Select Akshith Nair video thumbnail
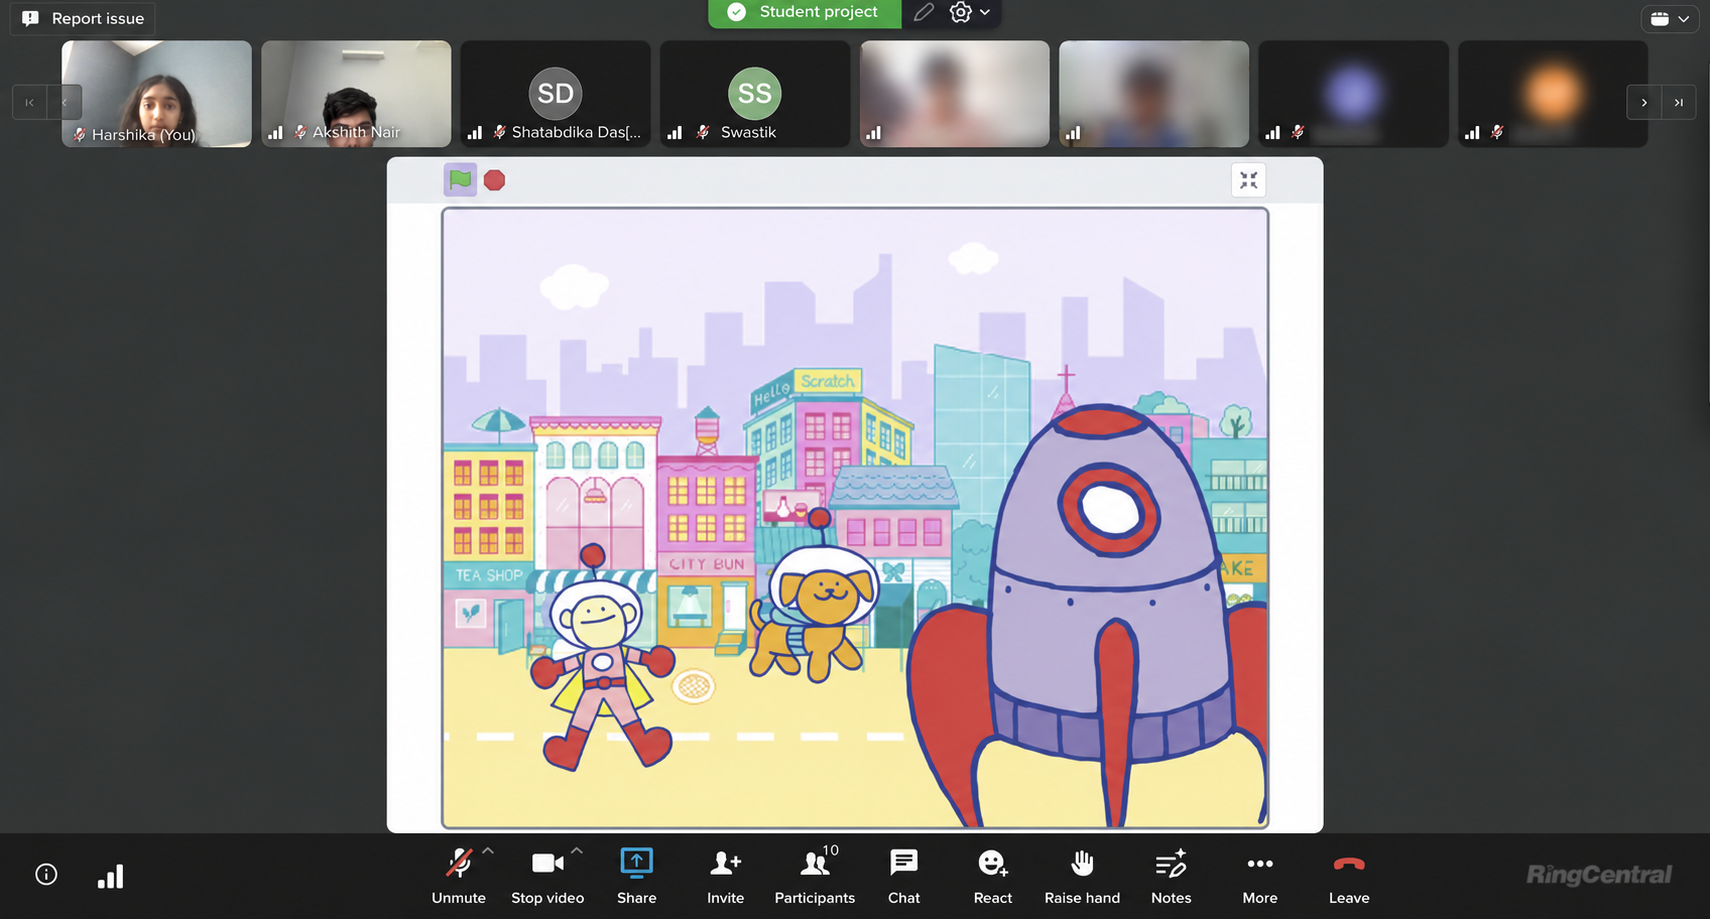The height and width of the screenshot is (919, 1710). pyautogui.click(x=356, y=94)
